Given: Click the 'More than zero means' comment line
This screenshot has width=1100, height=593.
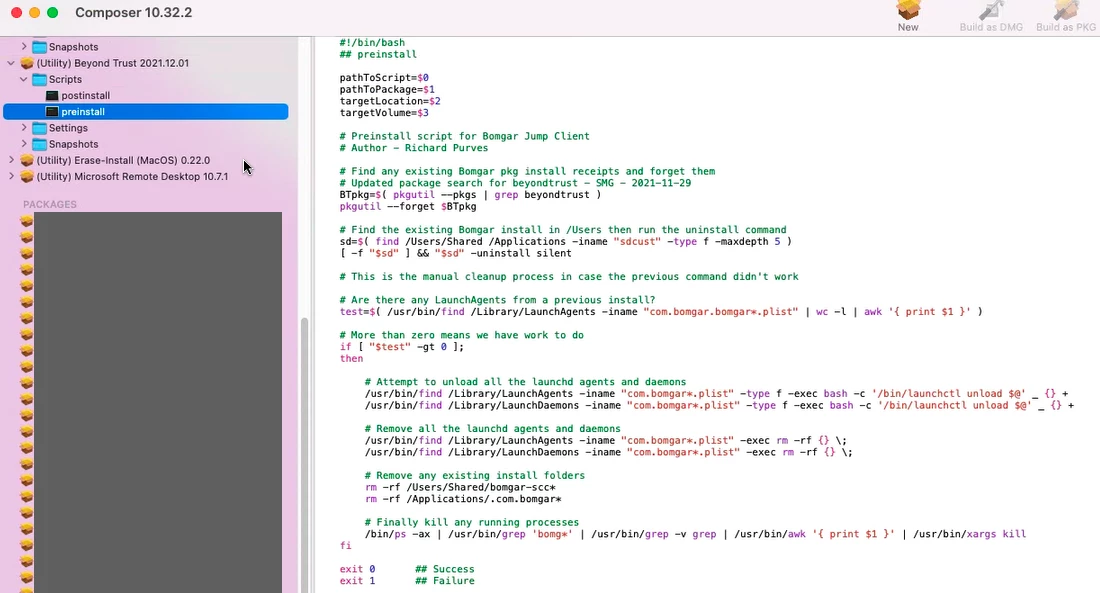Looking at the screenshot, I should pyautogui.click(x=462, y=335).
